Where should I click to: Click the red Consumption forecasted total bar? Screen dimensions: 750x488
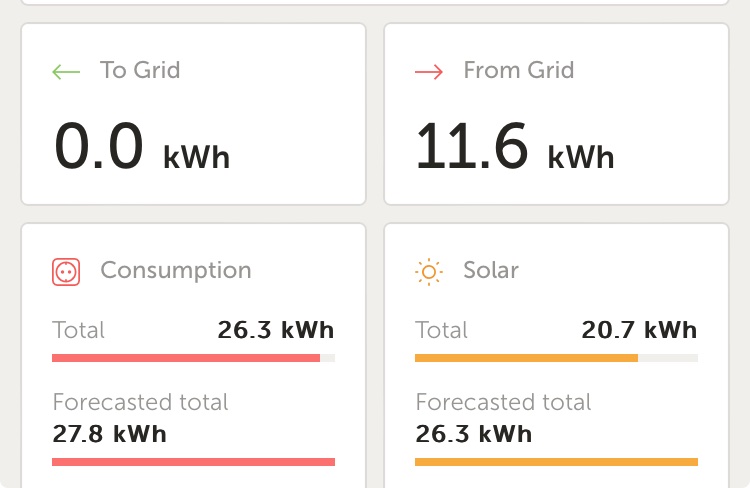click(x=193, y=461)
